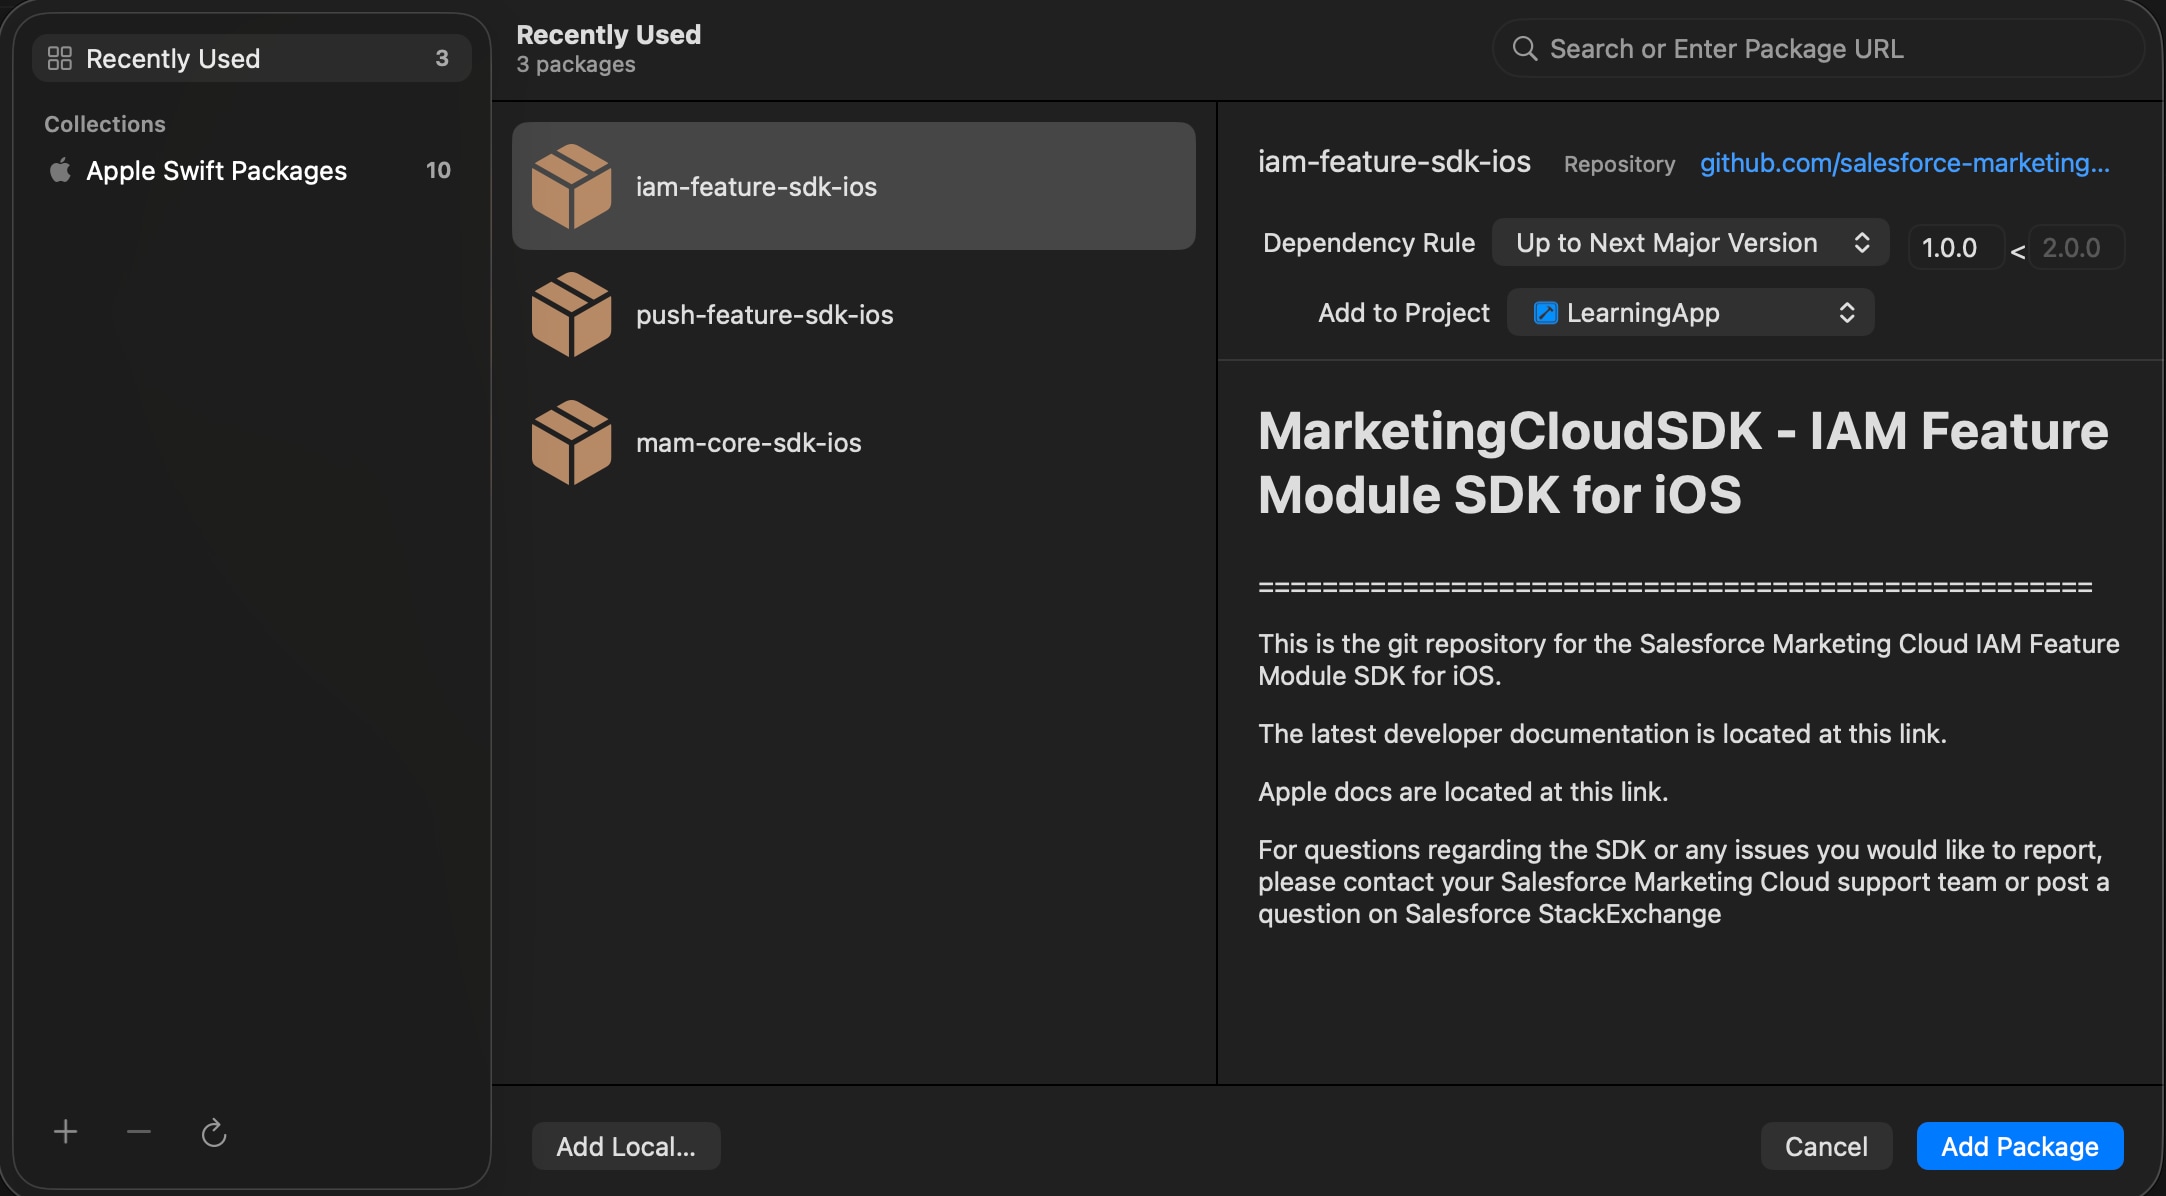Open the Dependency Rule dropdown

click(x=1689, y=242)
